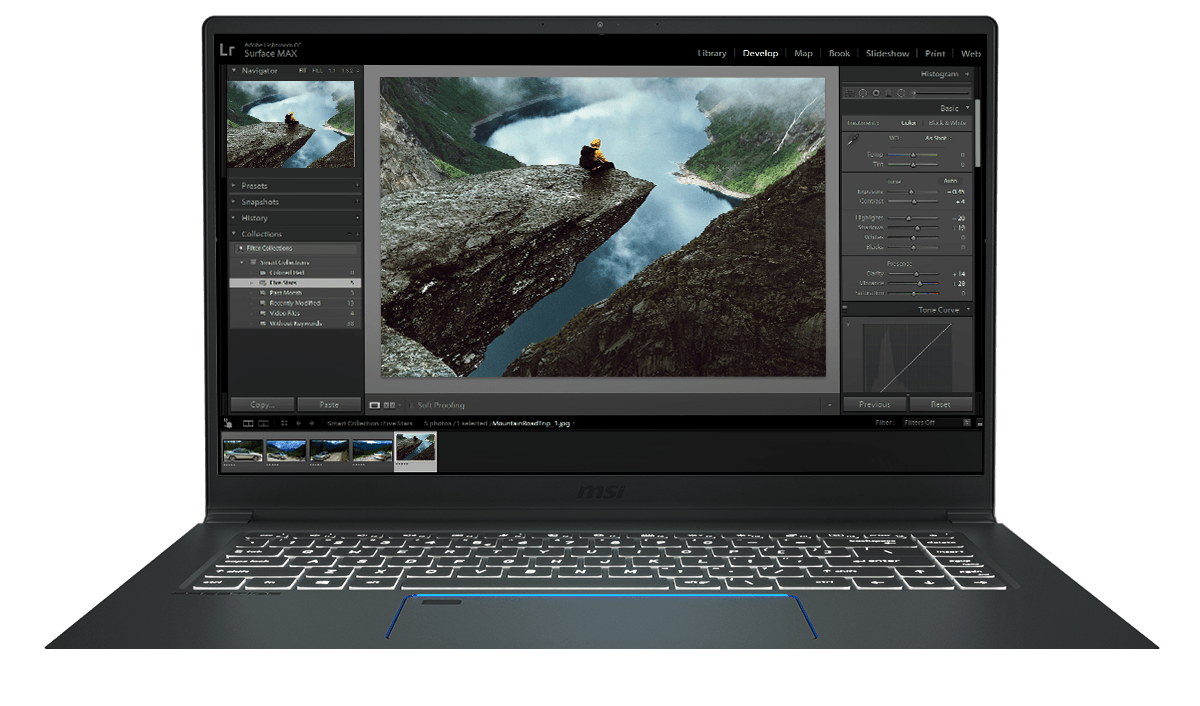Pick the White Balance eyedropper tool

[x=853, y=142]
